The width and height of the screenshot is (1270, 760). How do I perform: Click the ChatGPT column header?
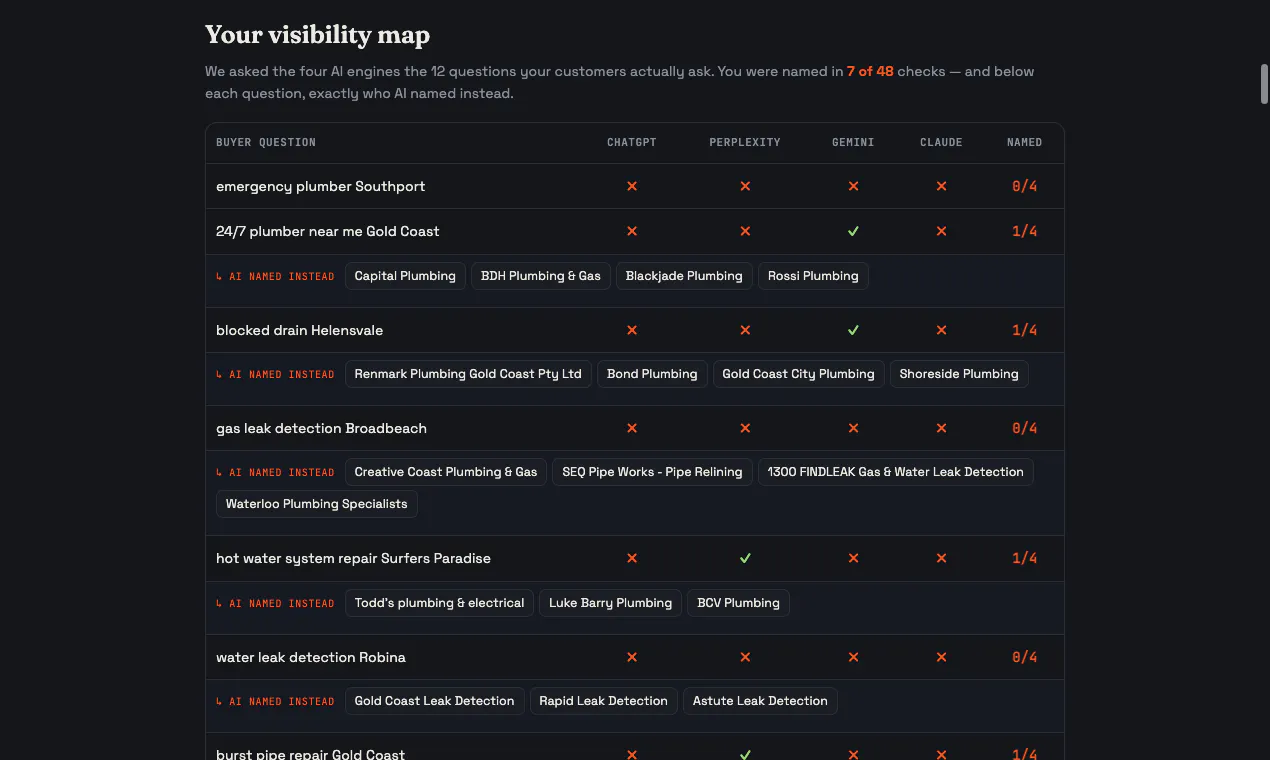[632, 143]
